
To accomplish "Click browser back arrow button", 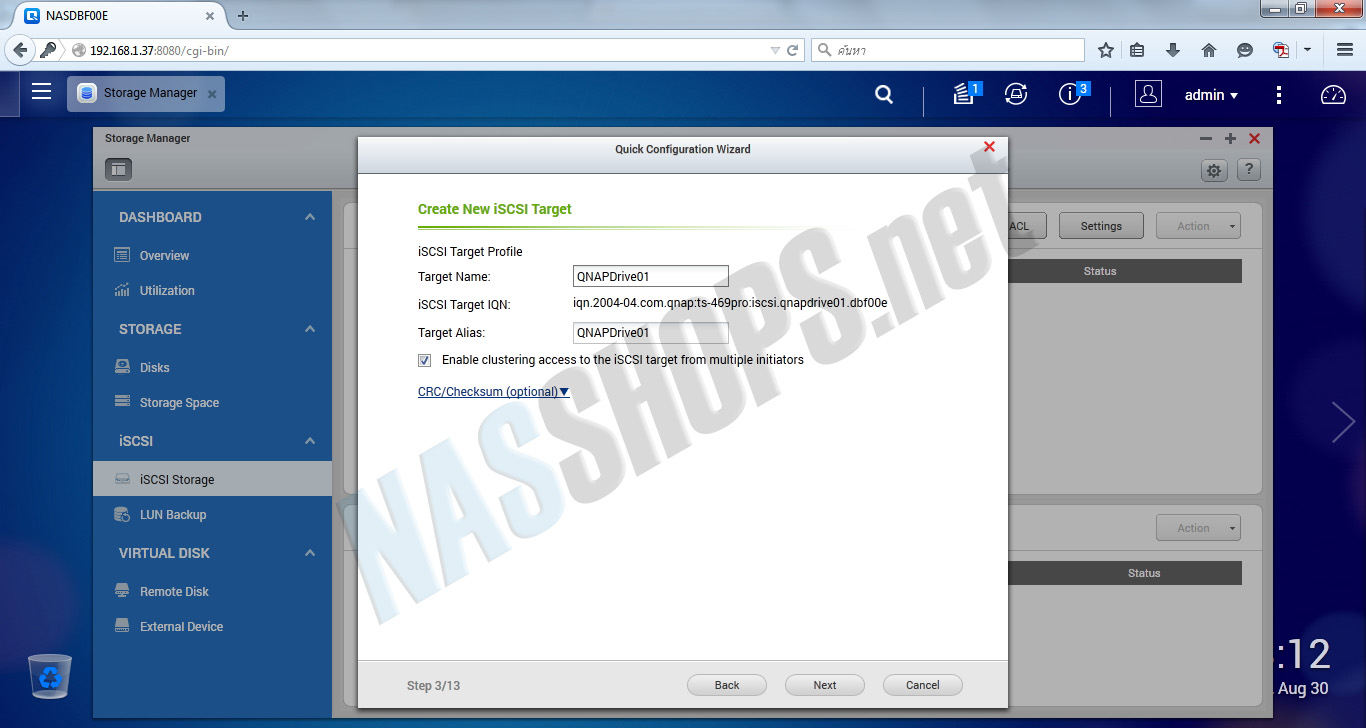I will click(x=21, y=50).
